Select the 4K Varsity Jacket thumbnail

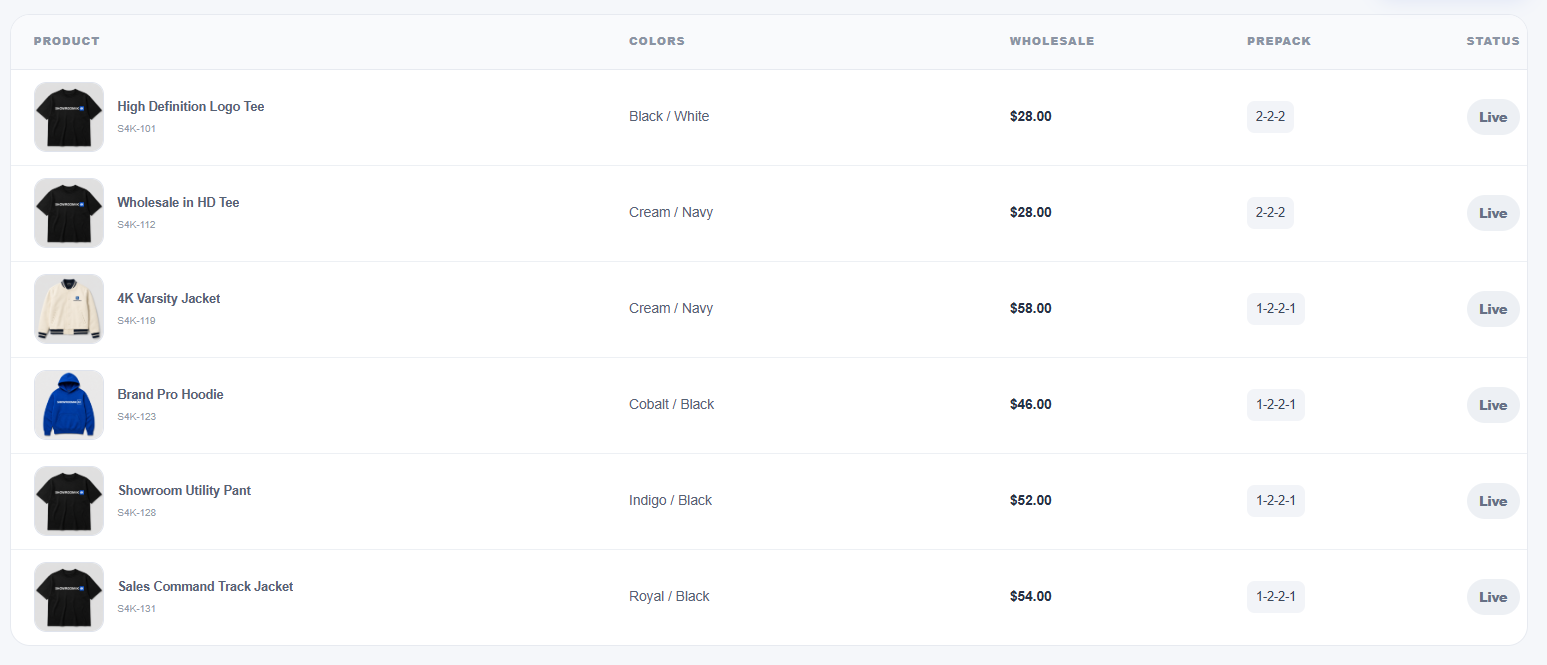click(69, 309)
